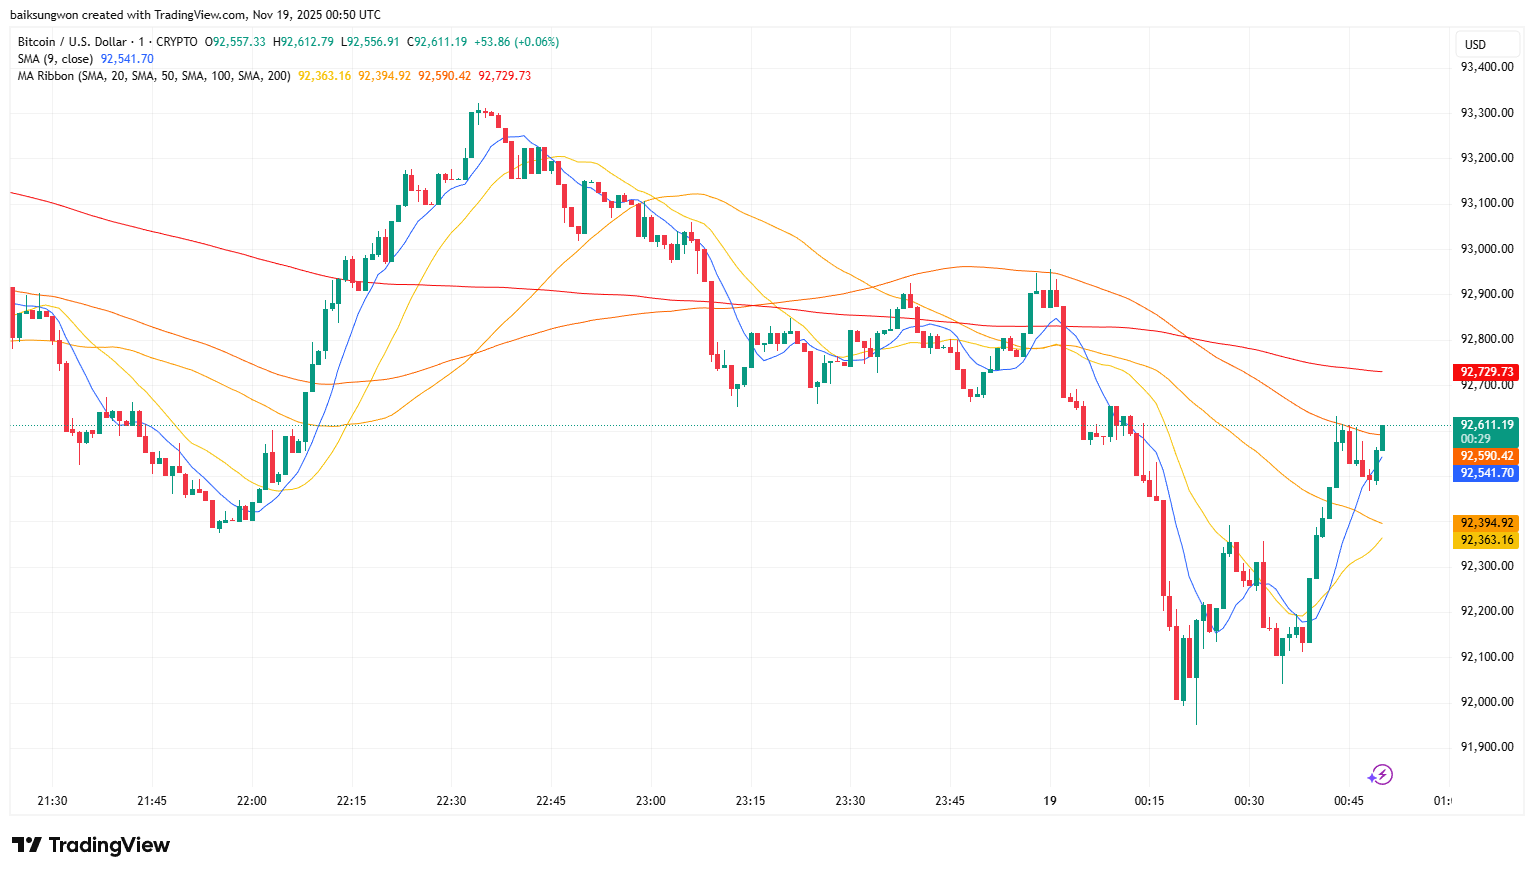Click the +53.86 (+0.06%) change value

pyautogui.click(x=516, y=42)
